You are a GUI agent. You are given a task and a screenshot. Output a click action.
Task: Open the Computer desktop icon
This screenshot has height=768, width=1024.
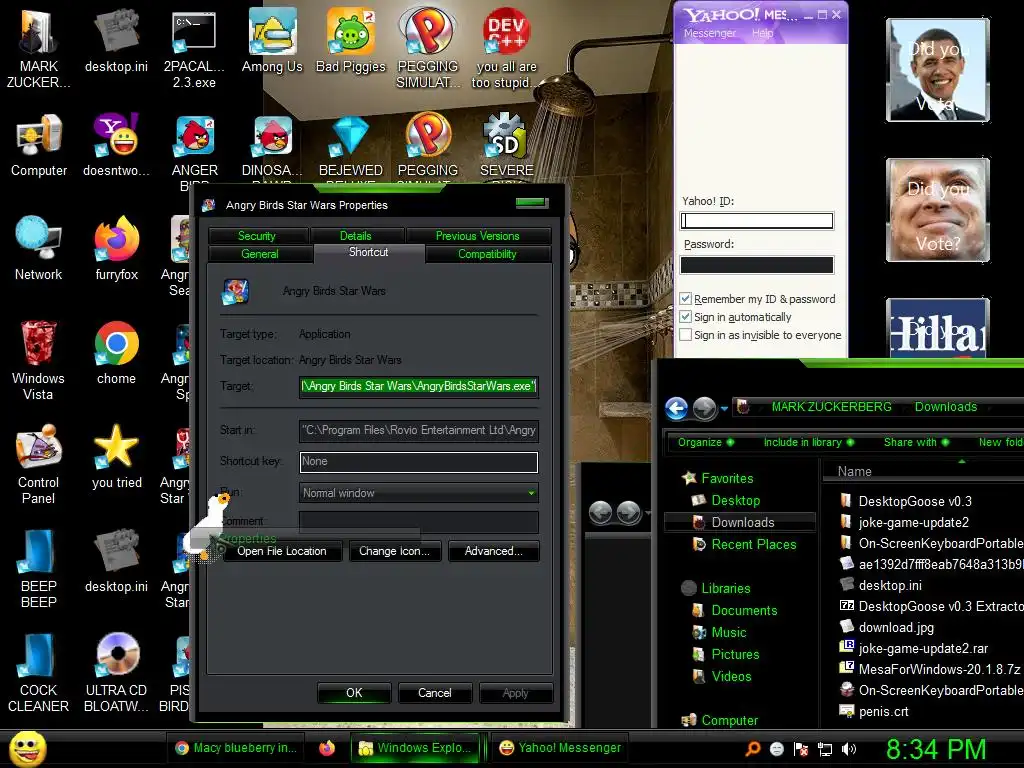click(x=39, y=144)
